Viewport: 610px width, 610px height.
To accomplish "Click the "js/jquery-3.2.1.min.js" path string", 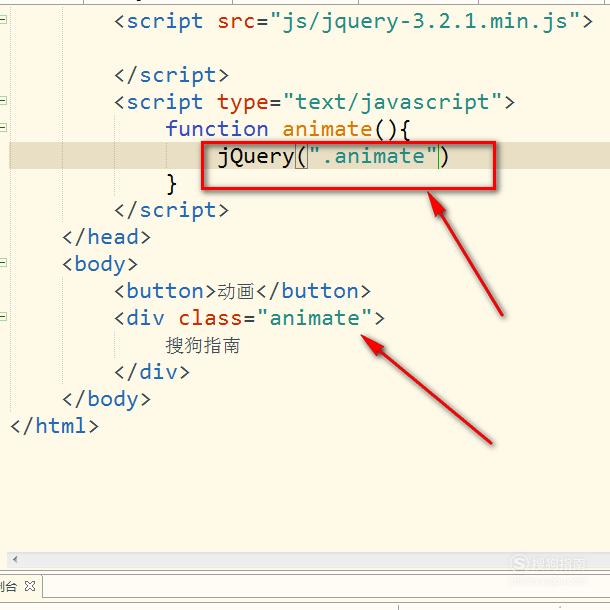I will (424, 21).
